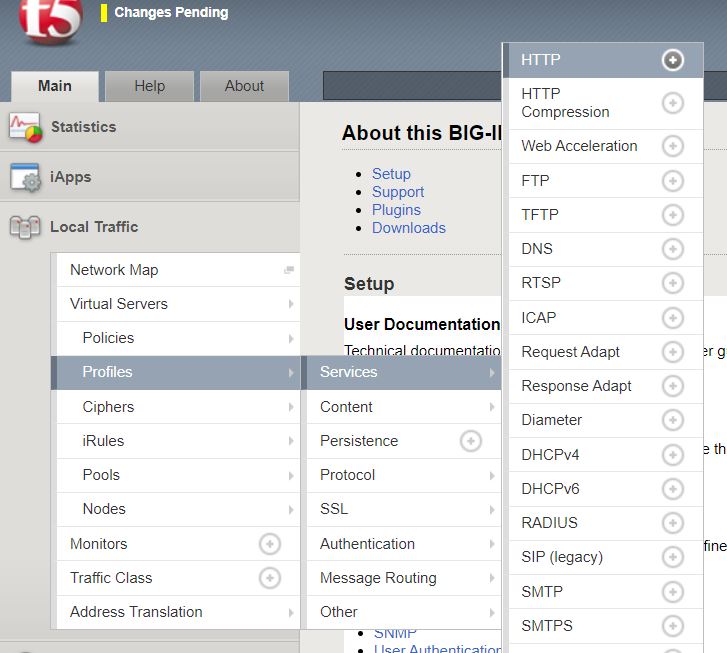Click the Statistics chart icon
The image size is (727, 653).
tap(25, 127)
